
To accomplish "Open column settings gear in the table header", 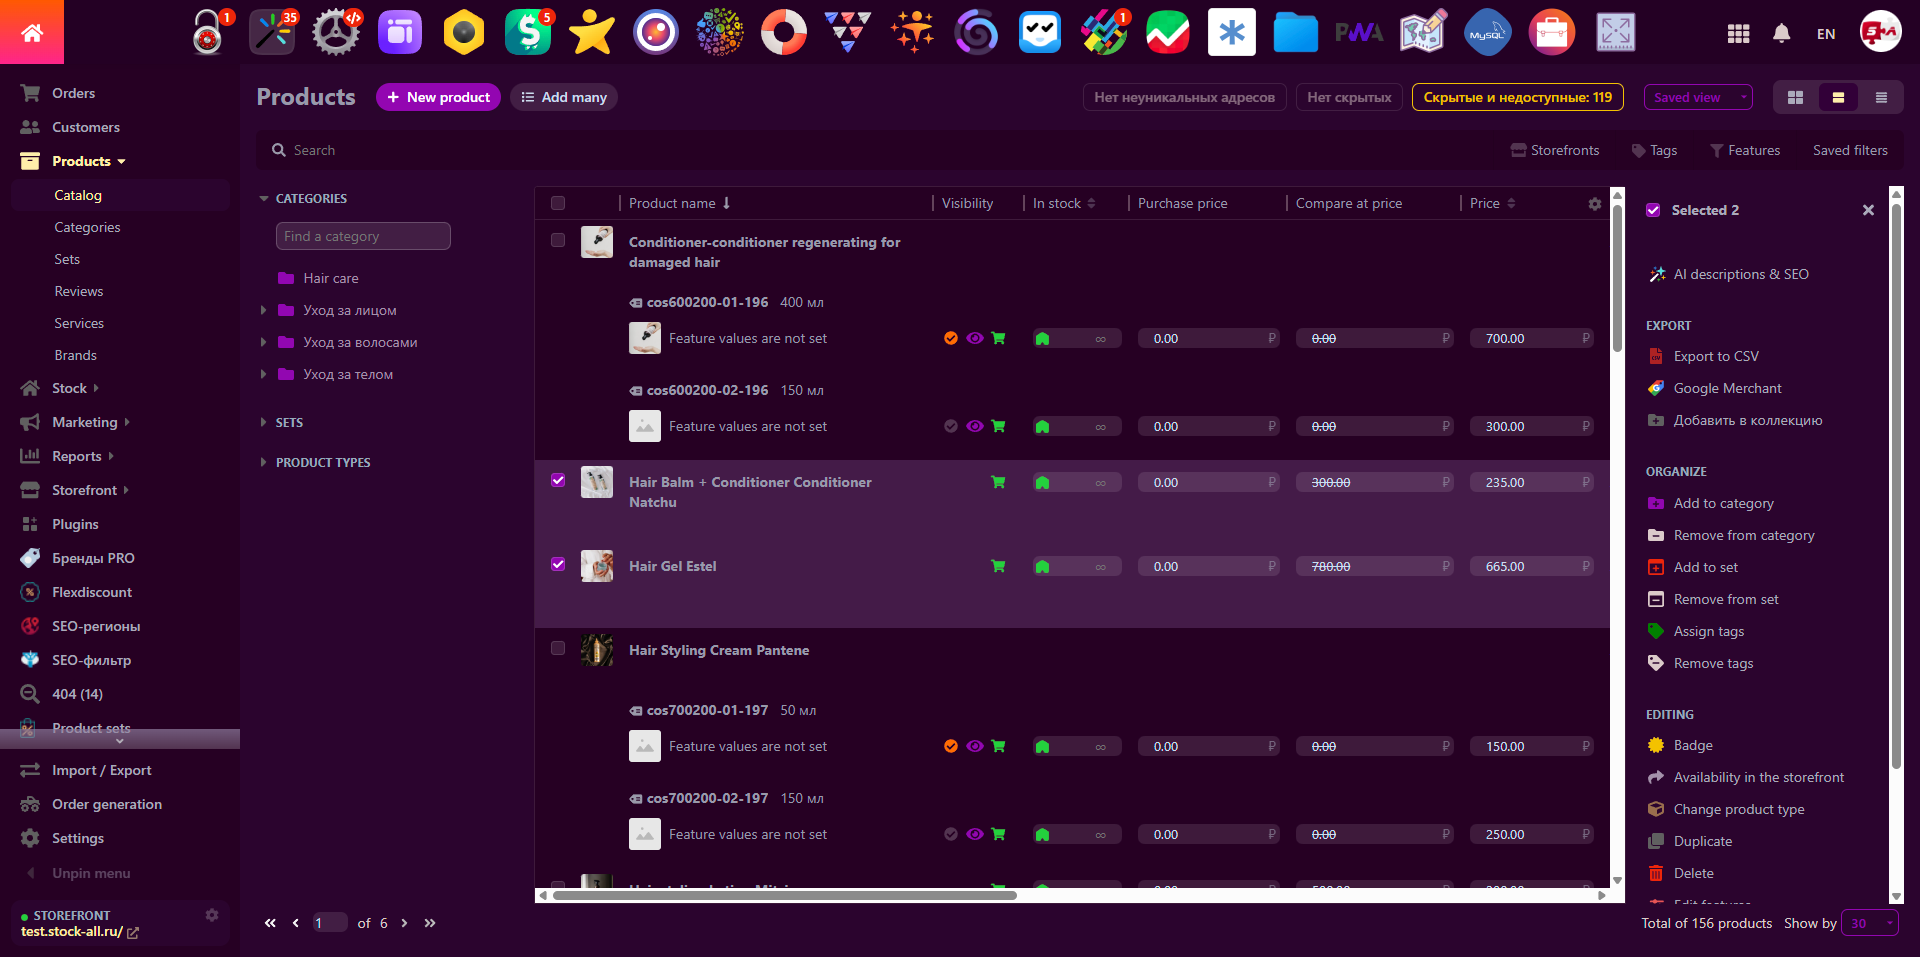I will point(1594,203).
